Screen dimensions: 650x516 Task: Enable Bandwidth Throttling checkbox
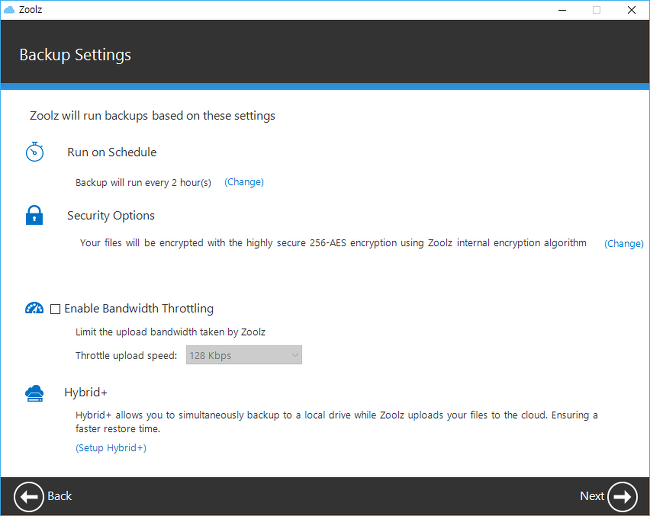coord(55,309)
